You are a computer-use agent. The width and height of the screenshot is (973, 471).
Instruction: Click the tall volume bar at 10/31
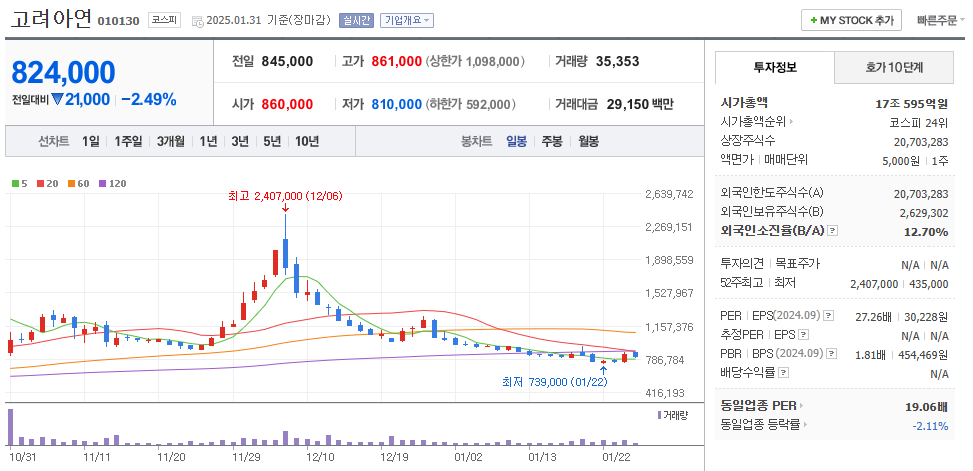coord(11,427)
